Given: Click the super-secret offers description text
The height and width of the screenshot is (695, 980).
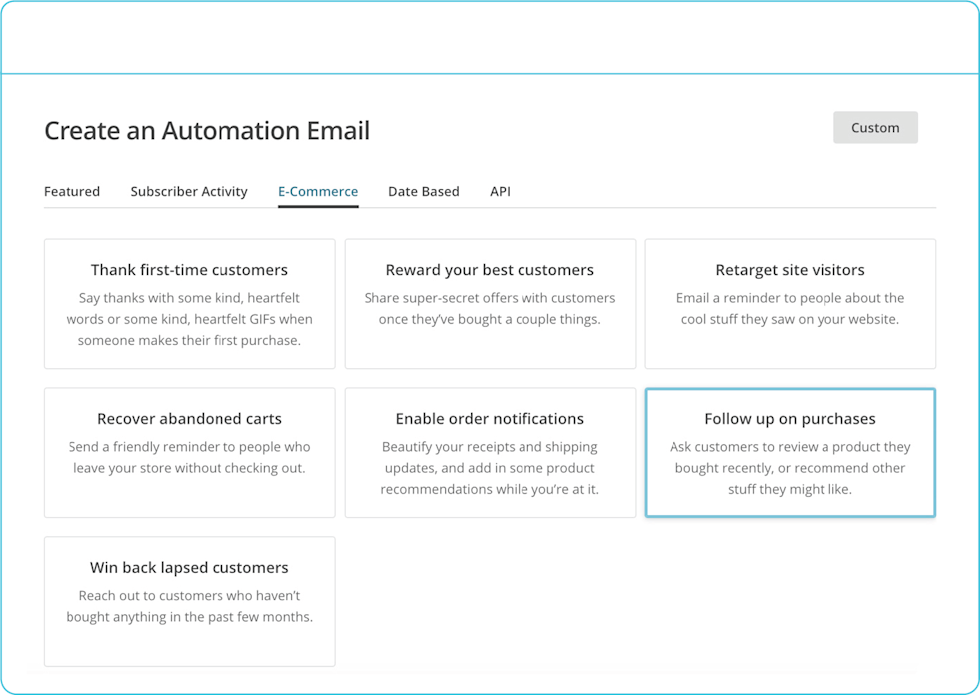Looking at the screenshot, I should (490, 309).
